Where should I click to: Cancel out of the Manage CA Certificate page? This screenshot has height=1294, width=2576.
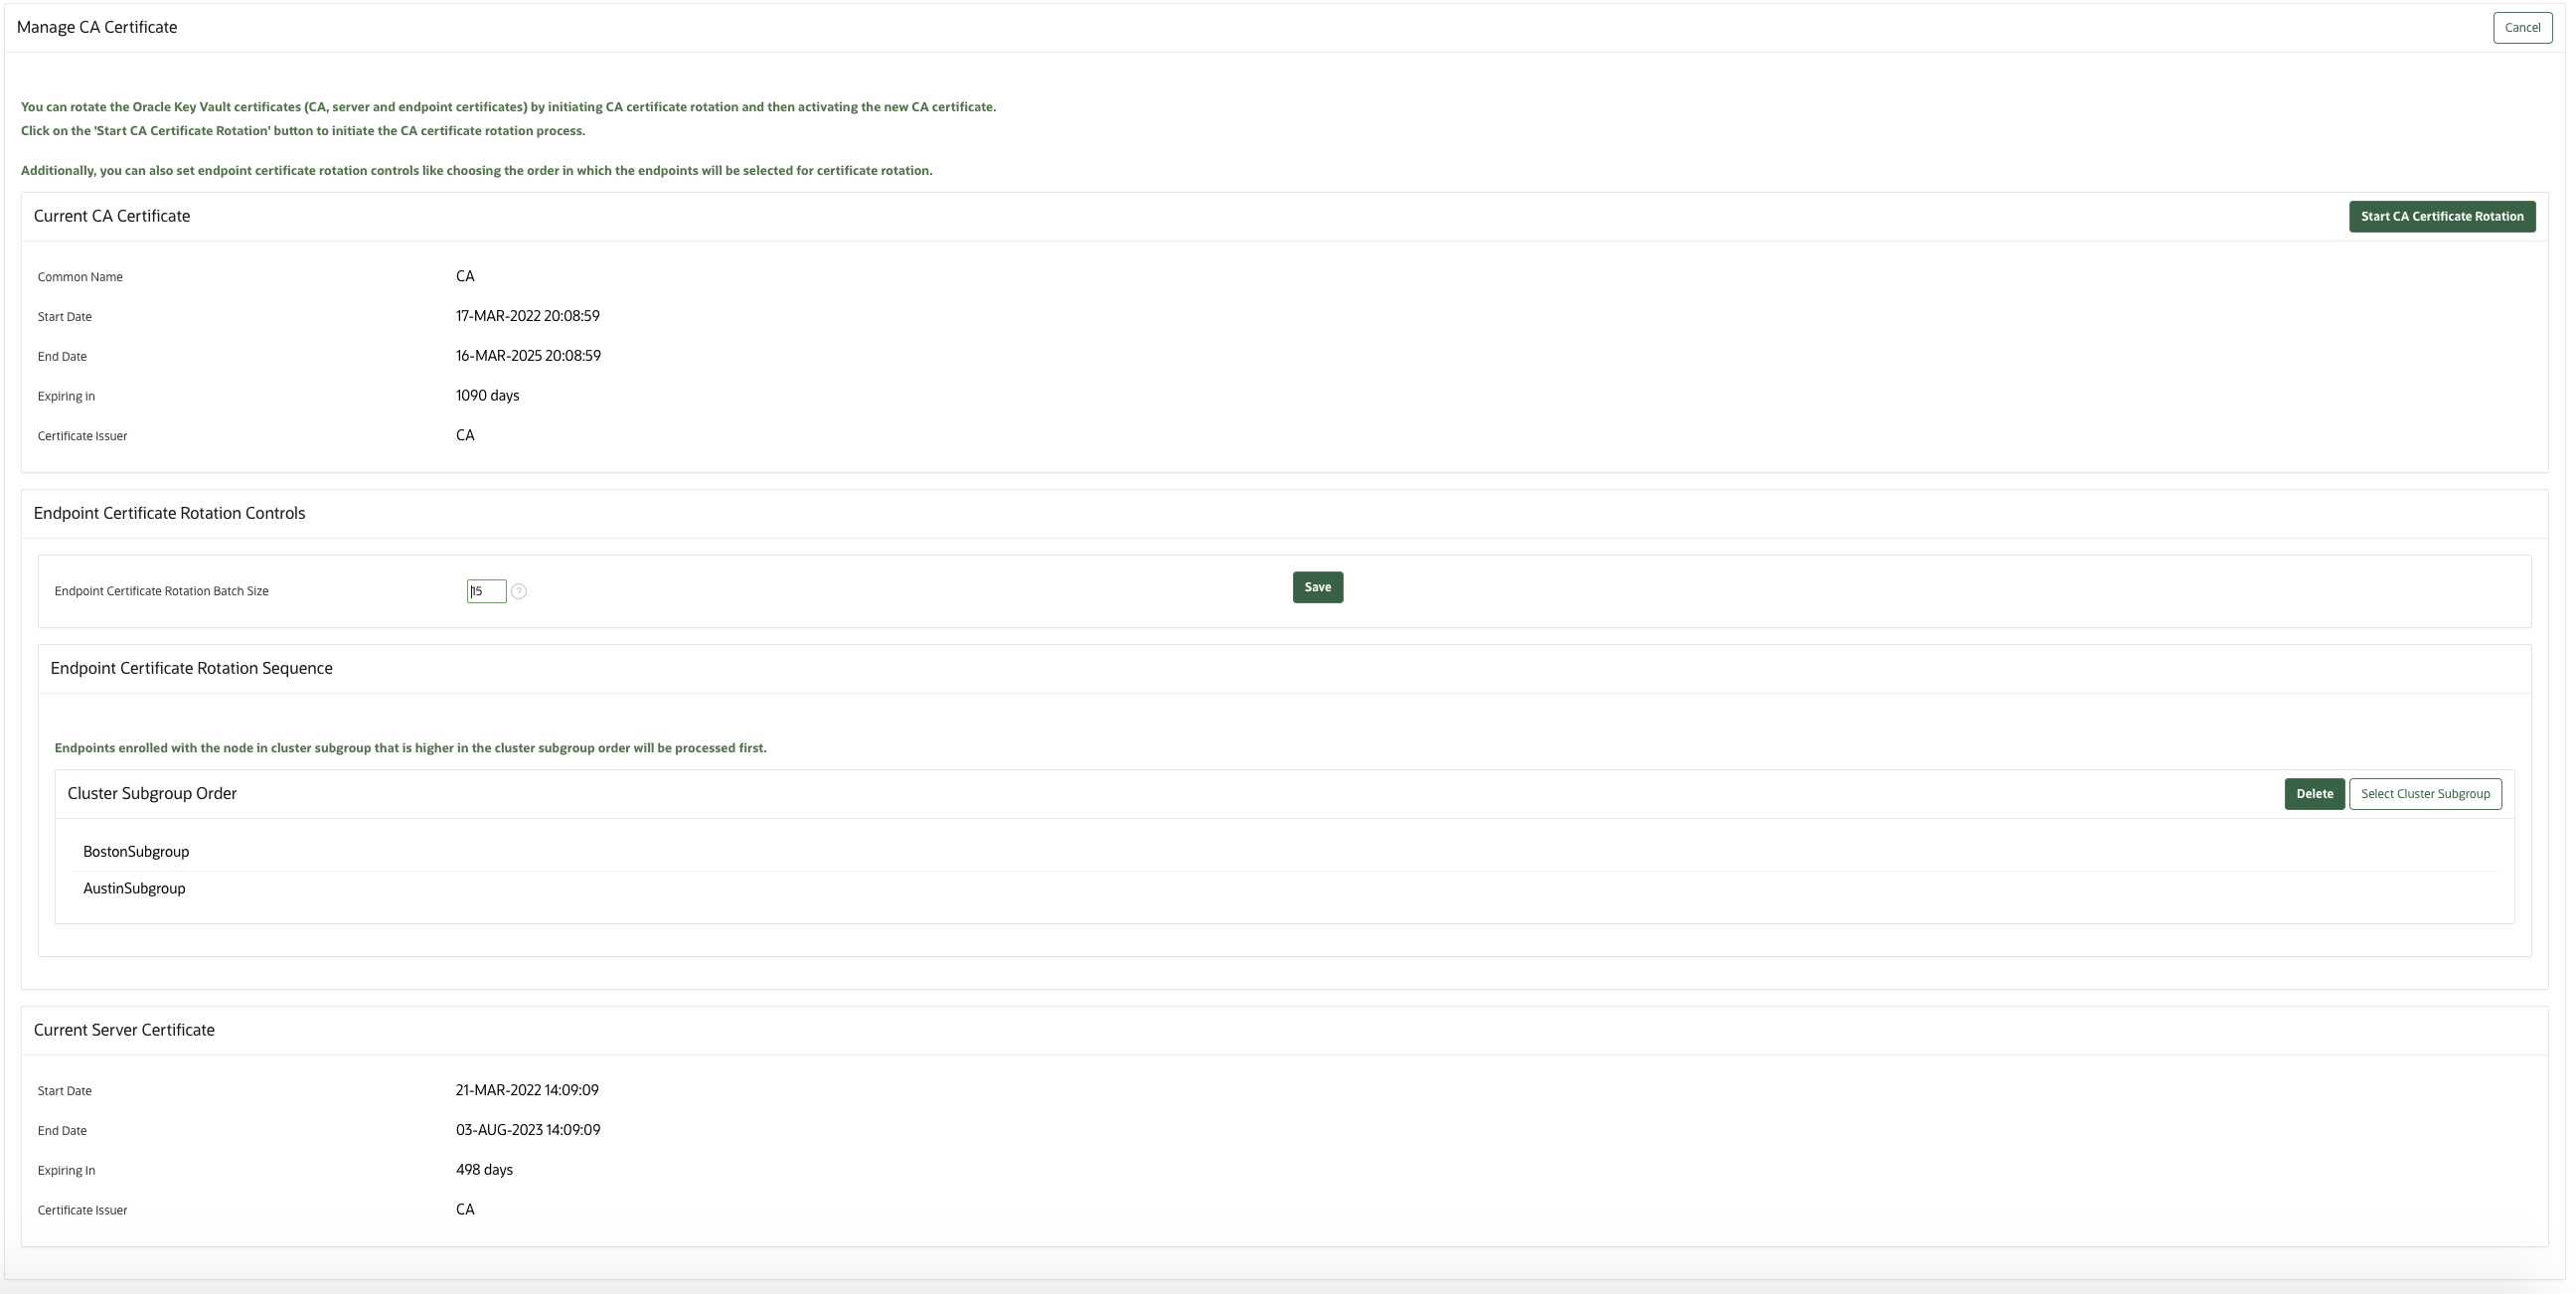pyautogui.click(x=2522, y=27)
